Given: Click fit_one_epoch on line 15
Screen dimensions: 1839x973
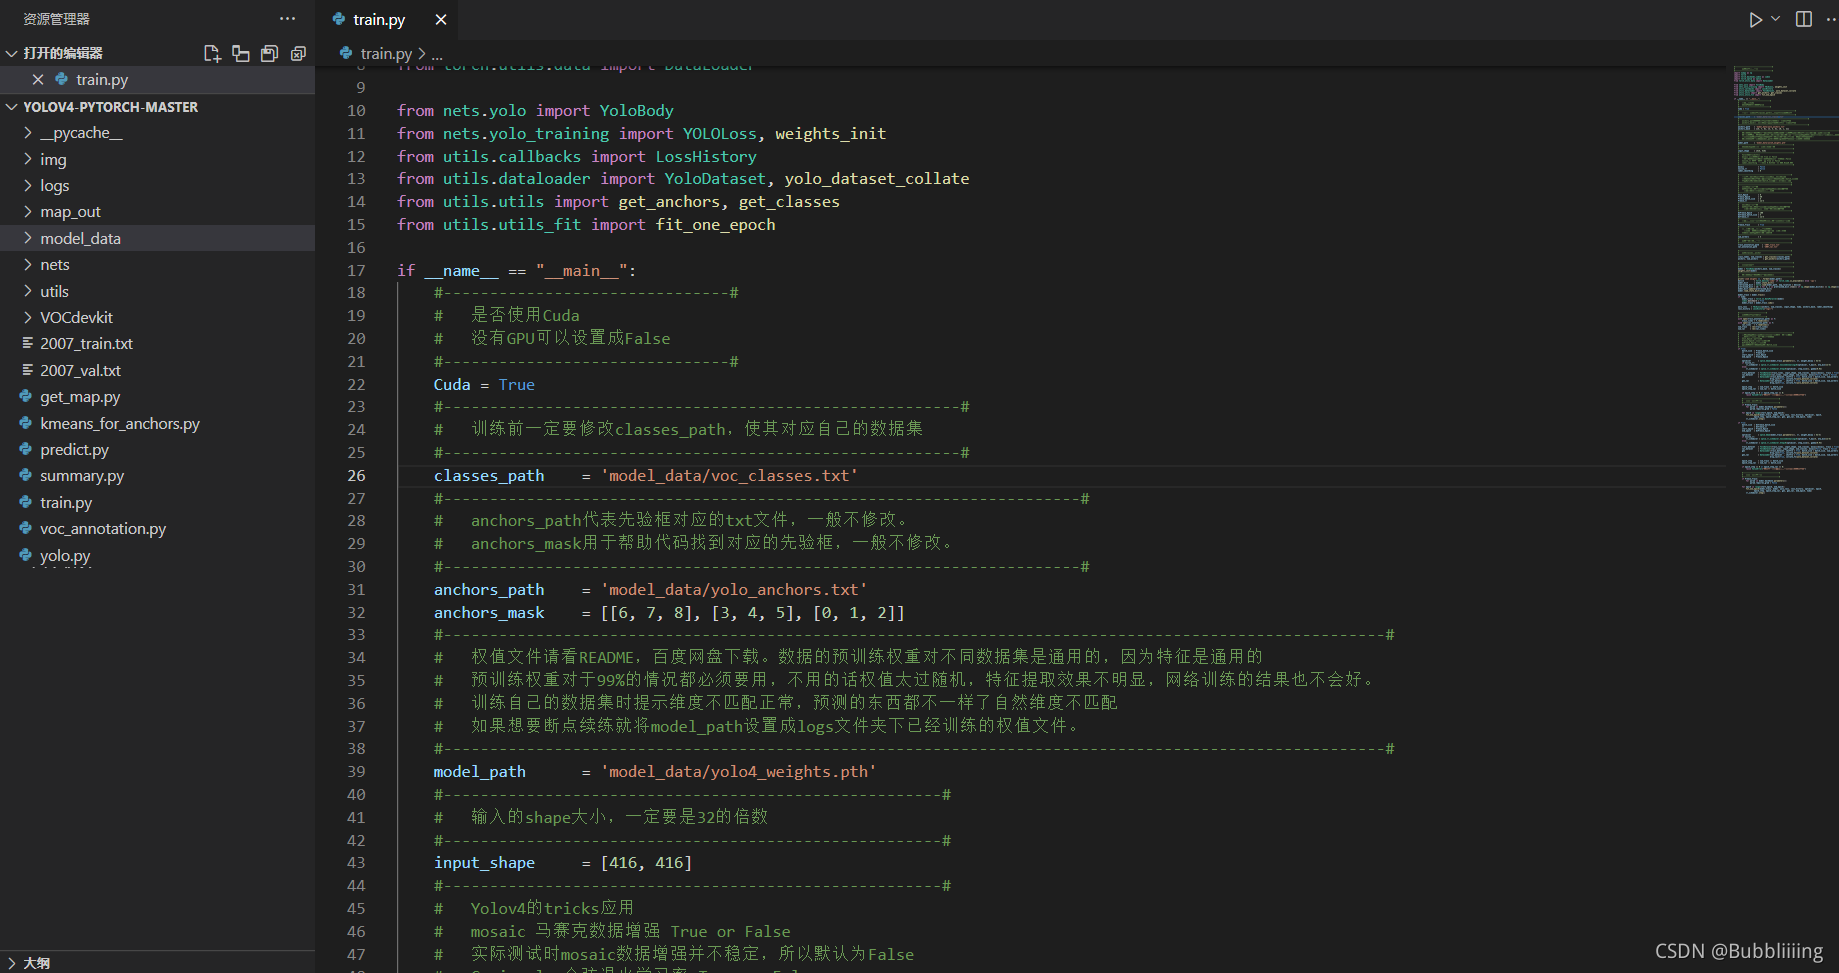Looking at the screenshot, I should 715,225.
